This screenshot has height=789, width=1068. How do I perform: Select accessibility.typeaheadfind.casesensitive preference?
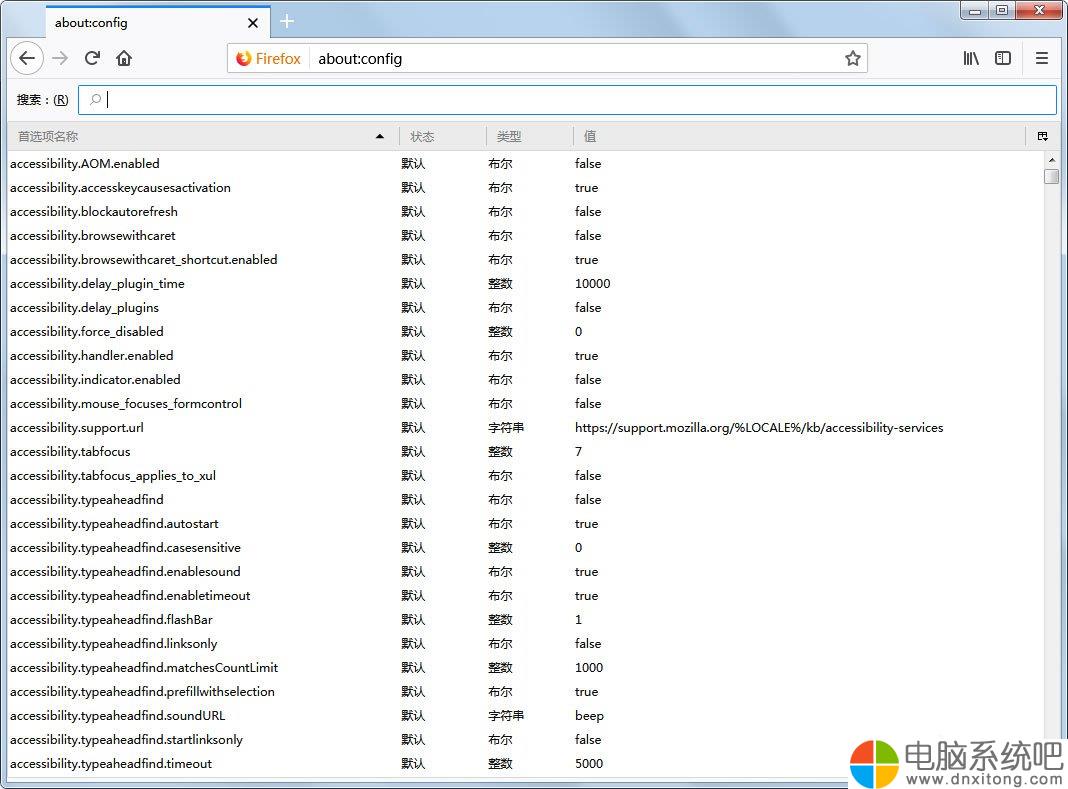click(x=525, y=548)
